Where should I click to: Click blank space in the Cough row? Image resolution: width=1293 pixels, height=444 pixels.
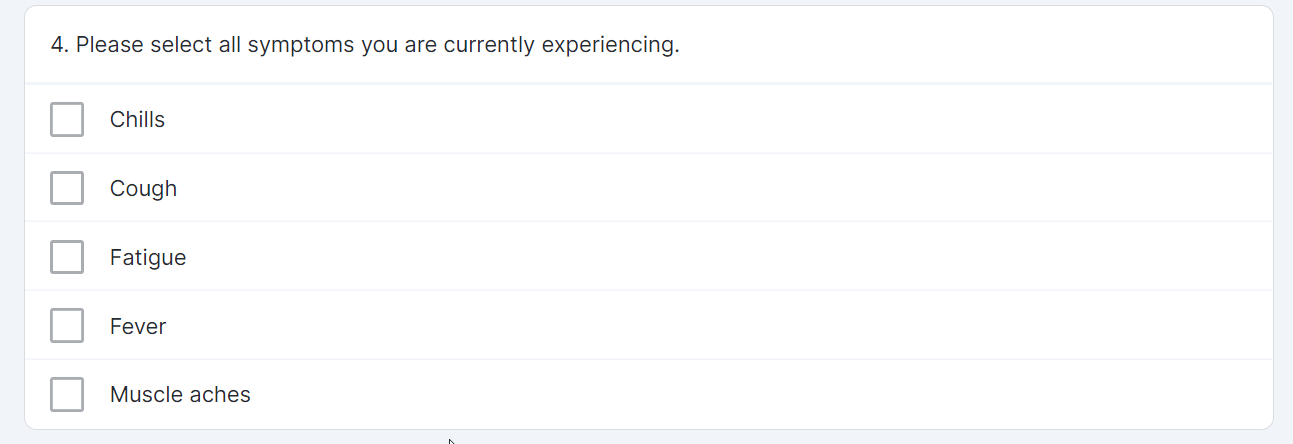coord(700,189)
